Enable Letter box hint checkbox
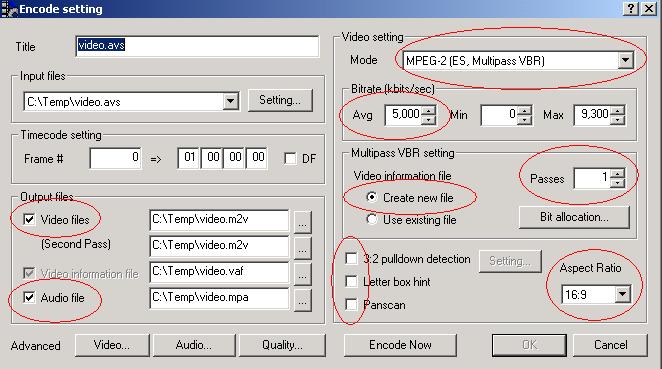Viewport: 662px width, 369px height. tap(351, 281)
